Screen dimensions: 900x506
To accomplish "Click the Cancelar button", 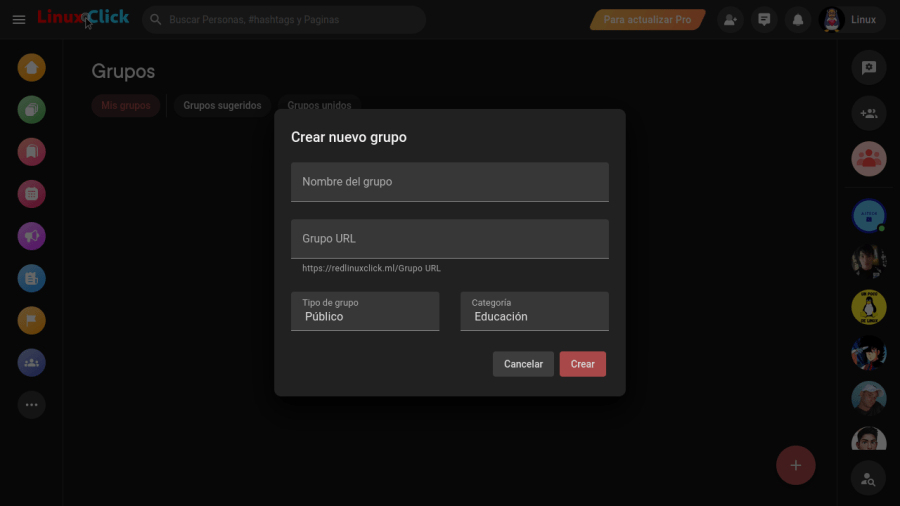I will point(523,364).
